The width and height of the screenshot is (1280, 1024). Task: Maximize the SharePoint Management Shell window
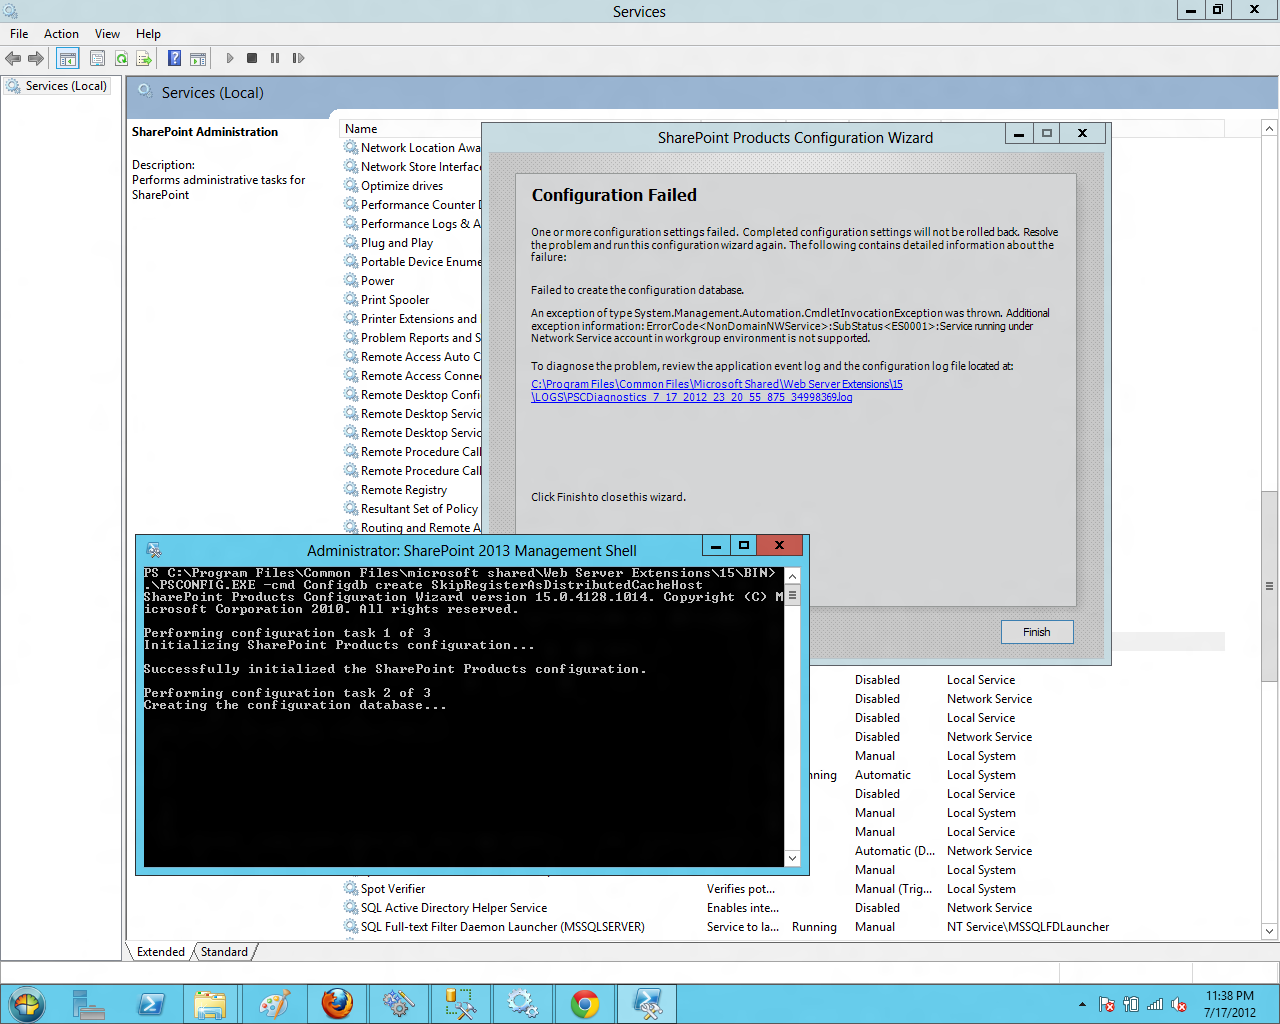click(743, 545)
